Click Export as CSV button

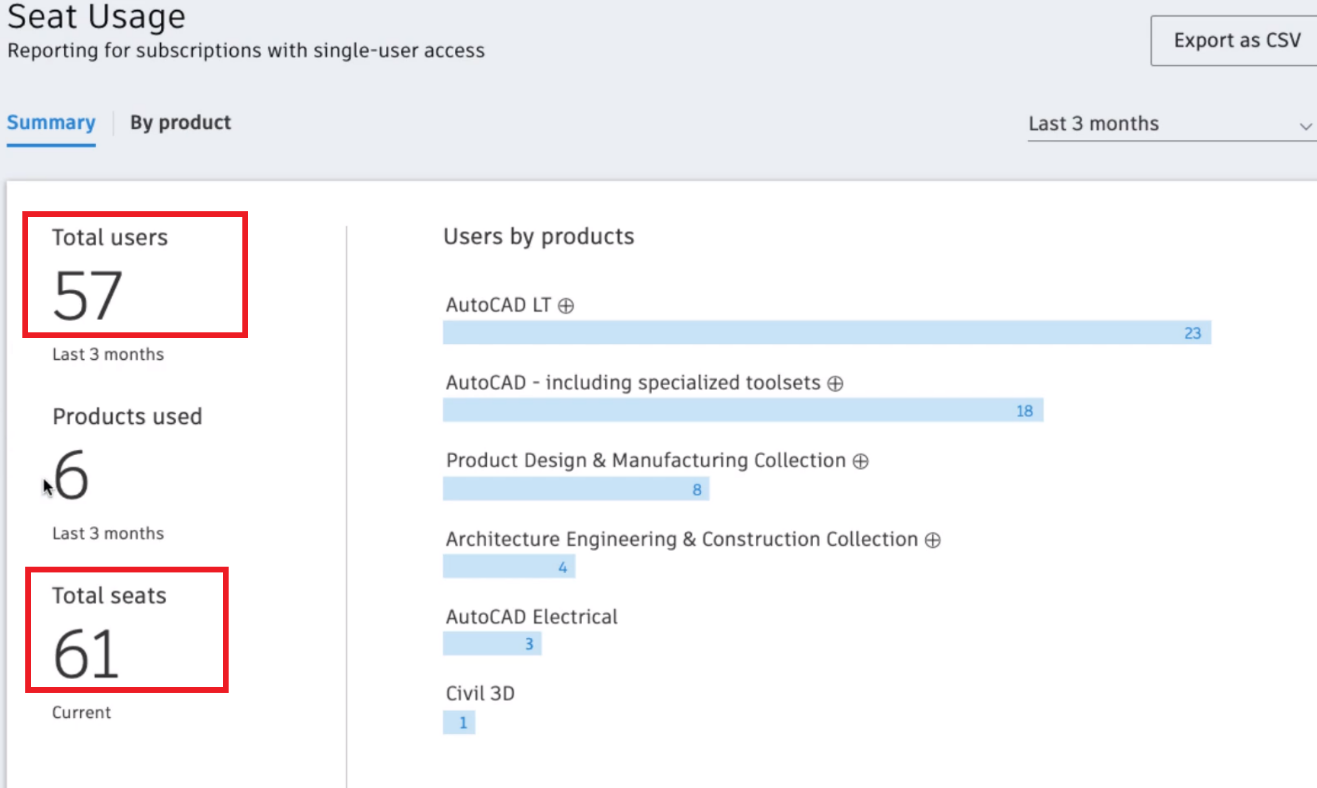pos(1236,41)
